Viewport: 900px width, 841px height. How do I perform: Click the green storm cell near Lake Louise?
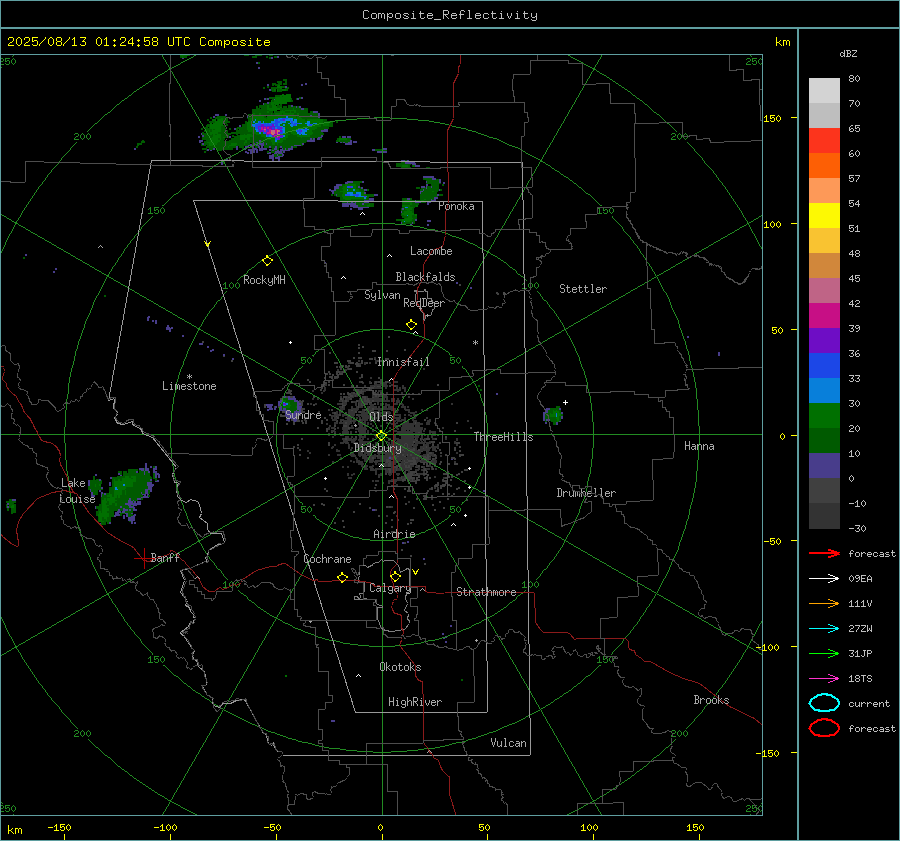(125, 494)
